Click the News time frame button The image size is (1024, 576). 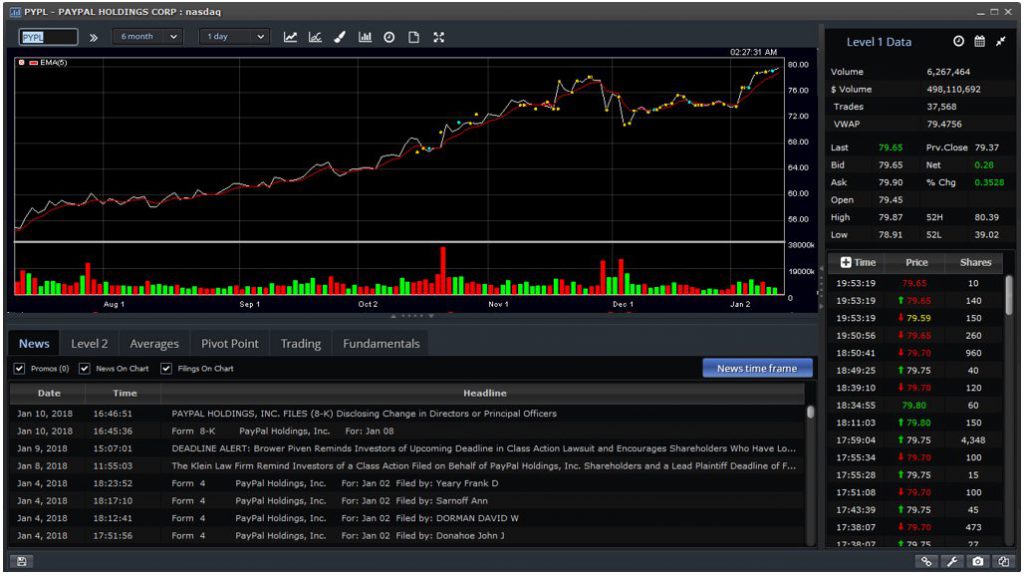coord(758,368)
